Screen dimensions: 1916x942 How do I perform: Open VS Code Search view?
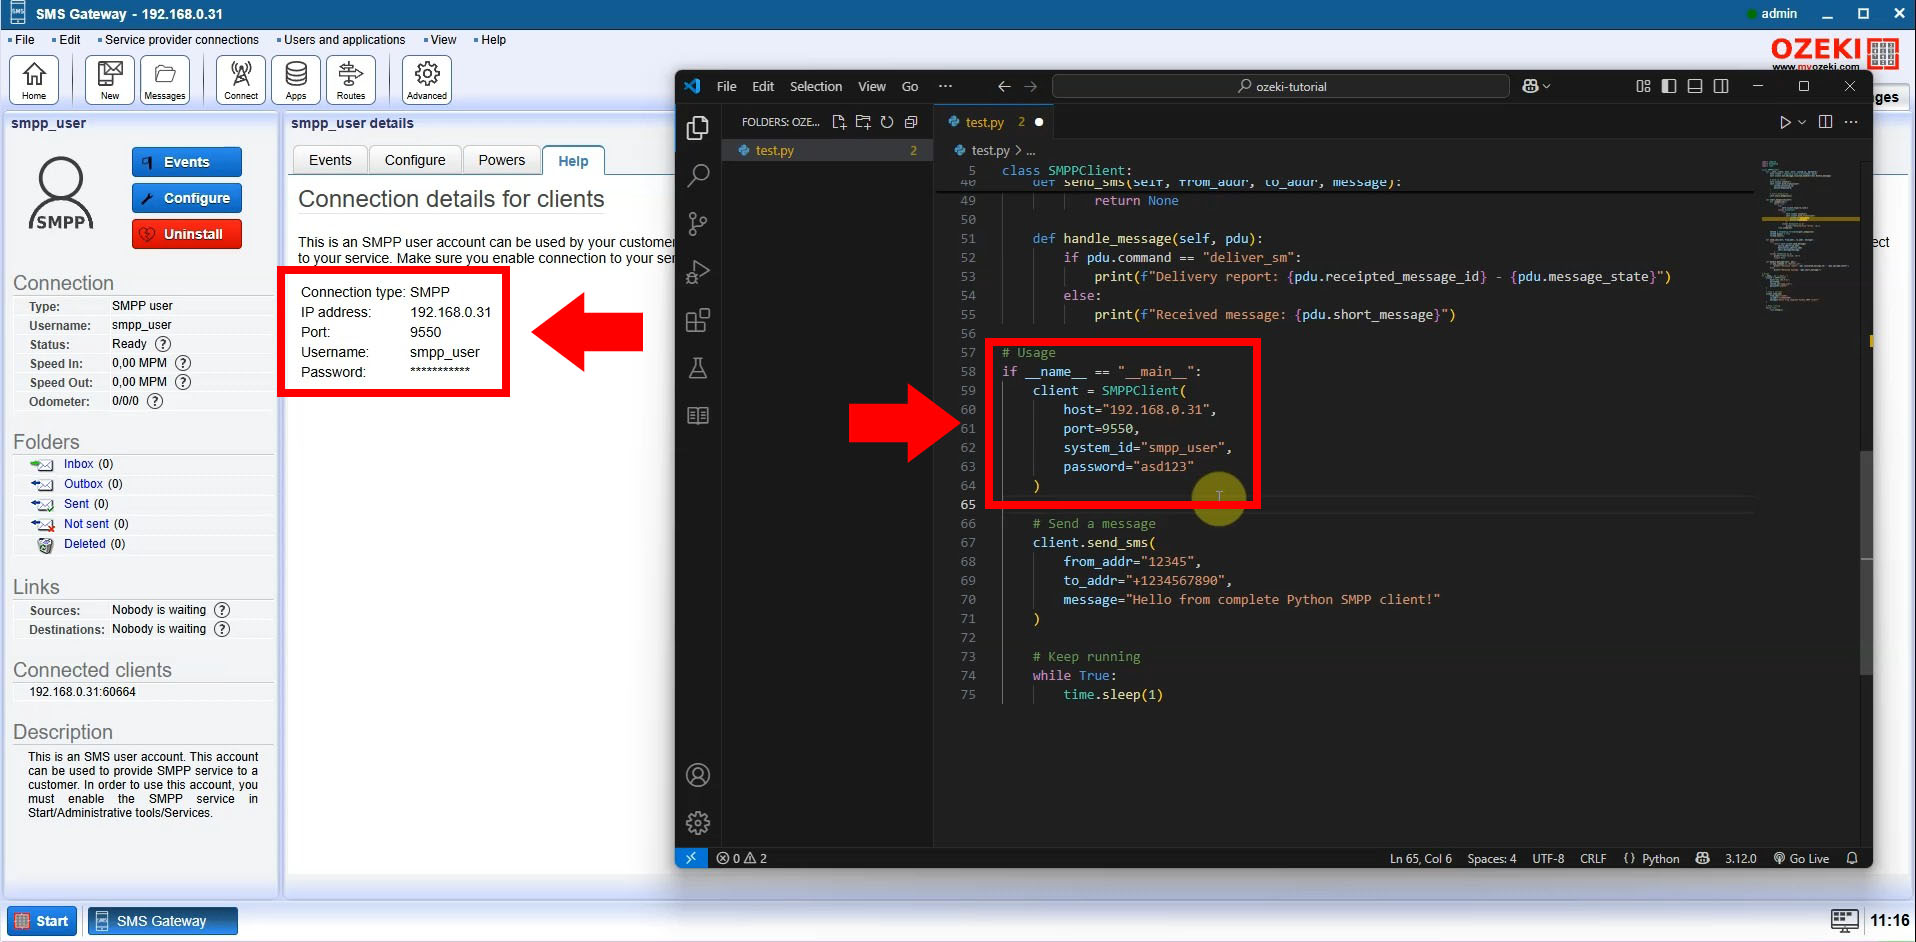(x=698, y=175)
